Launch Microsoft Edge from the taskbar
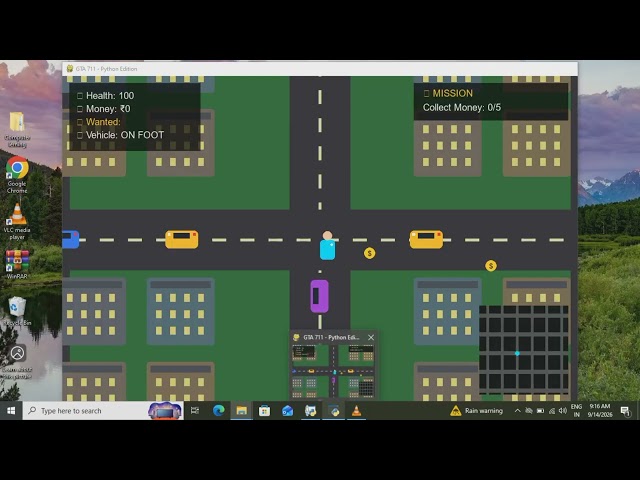Image resolution: width=640 pixels, height=480 pixels. pyautogui.click(x=218, y=411)
